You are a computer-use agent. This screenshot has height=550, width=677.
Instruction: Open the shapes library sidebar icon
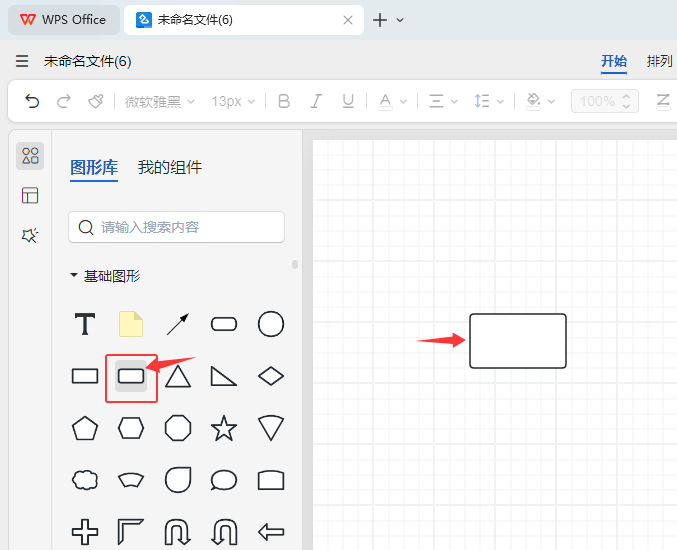pos(30,156)
